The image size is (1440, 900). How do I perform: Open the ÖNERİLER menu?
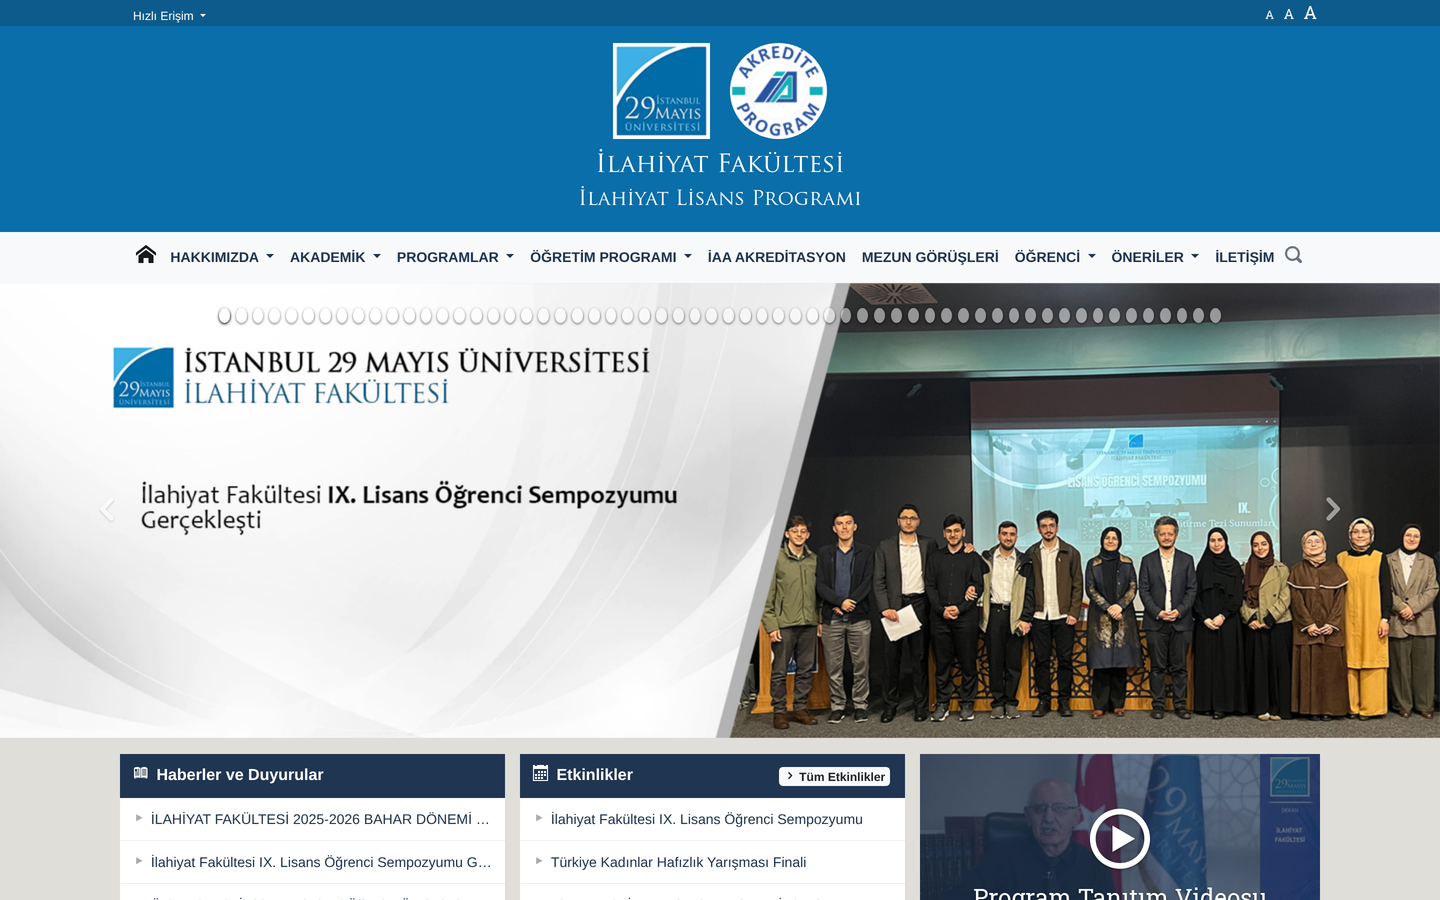1155,257
